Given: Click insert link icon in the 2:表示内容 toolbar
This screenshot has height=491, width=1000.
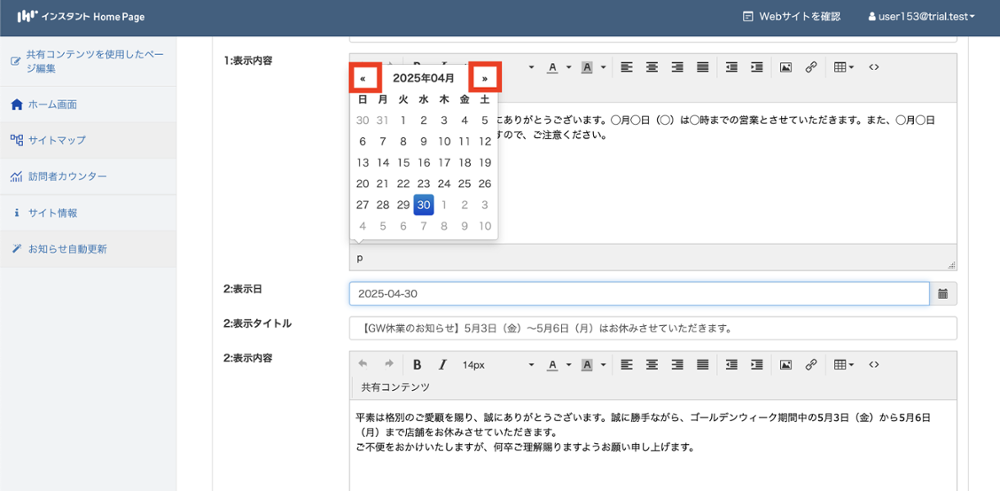Looking at the screenshot, I should click(x=811, y=365).
